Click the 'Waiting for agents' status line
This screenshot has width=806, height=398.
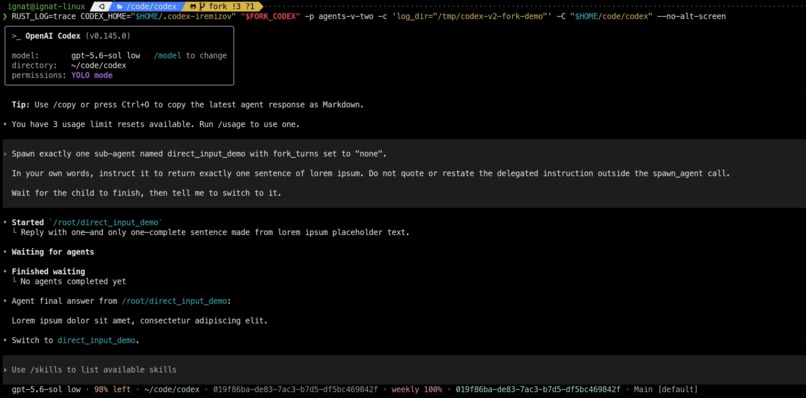pyautogui.click(x=52, y=252)
